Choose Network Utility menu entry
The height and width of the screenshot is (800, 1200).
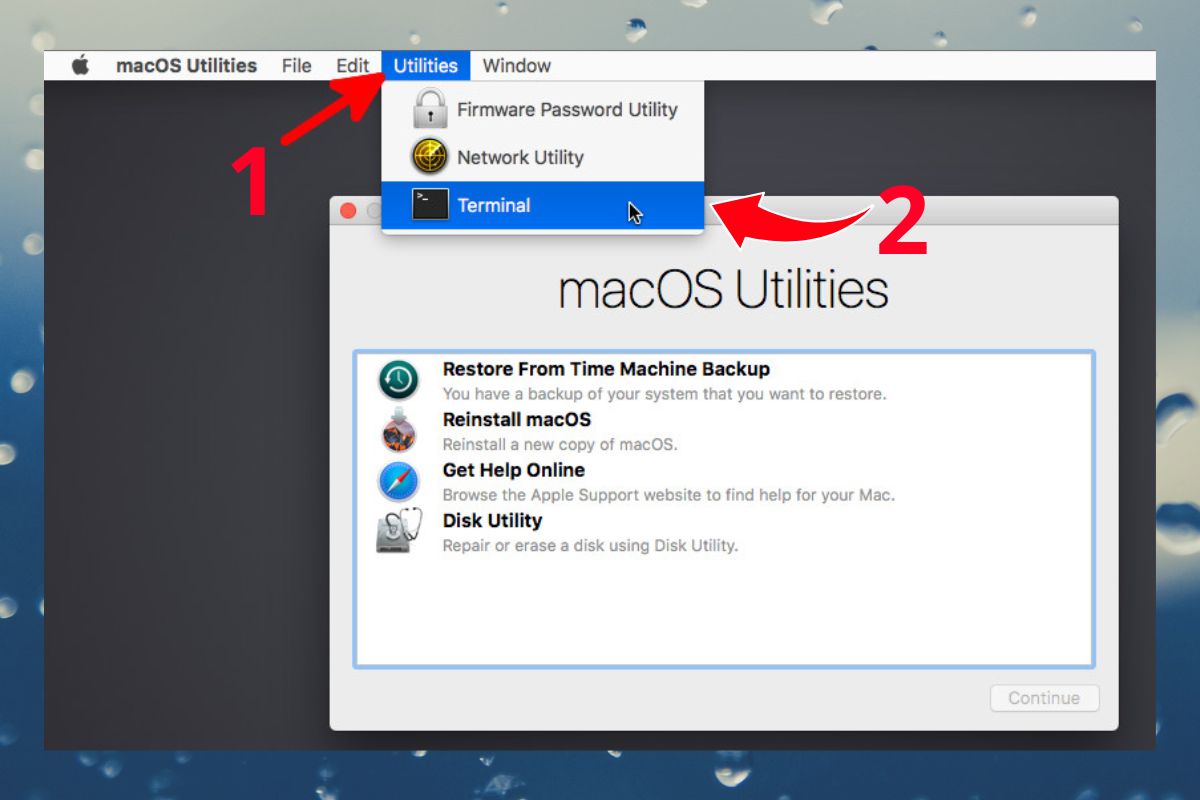543,157
